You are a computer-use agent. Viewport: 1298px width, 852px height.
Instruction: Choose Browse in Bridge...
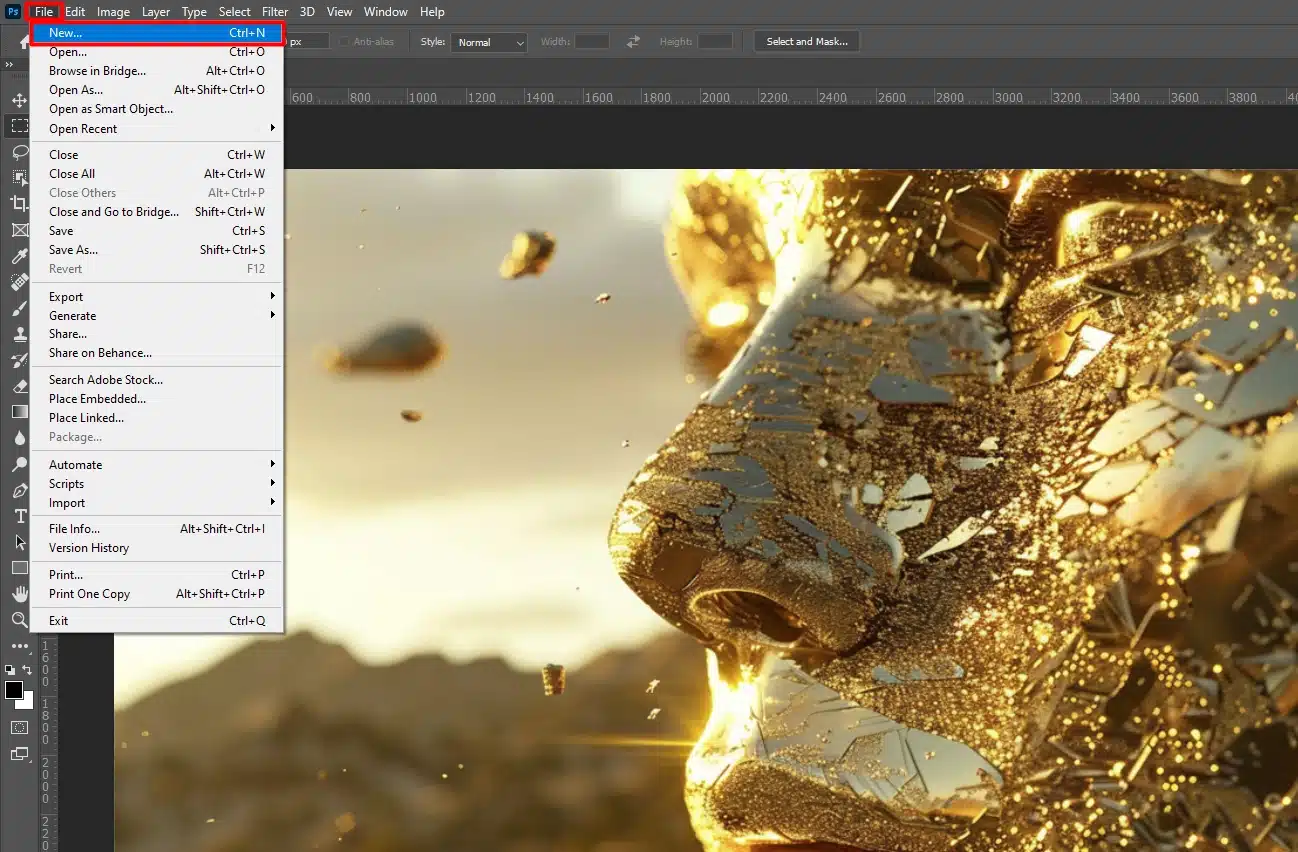(x=157, y=71)
